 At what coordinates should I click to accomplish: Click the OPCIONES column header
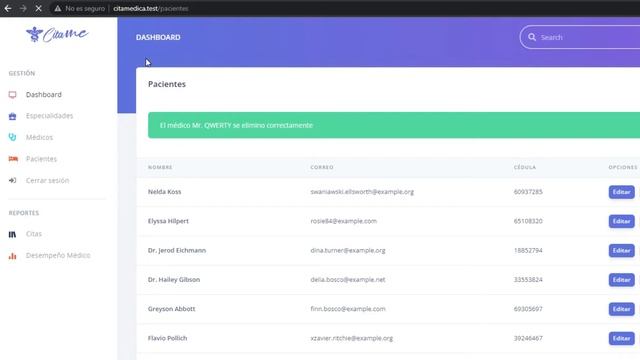click(622, 167)
